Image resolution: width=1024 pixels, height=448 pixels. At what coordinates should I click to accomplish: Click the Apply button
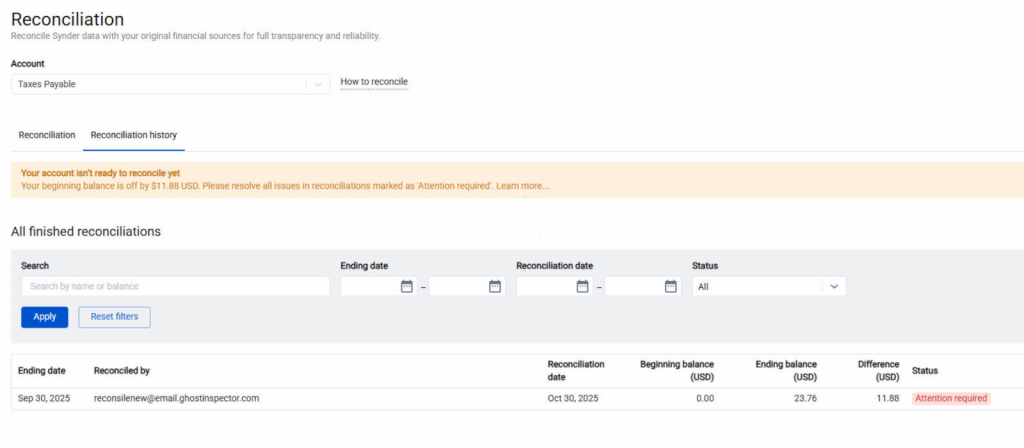coord(44,317)
